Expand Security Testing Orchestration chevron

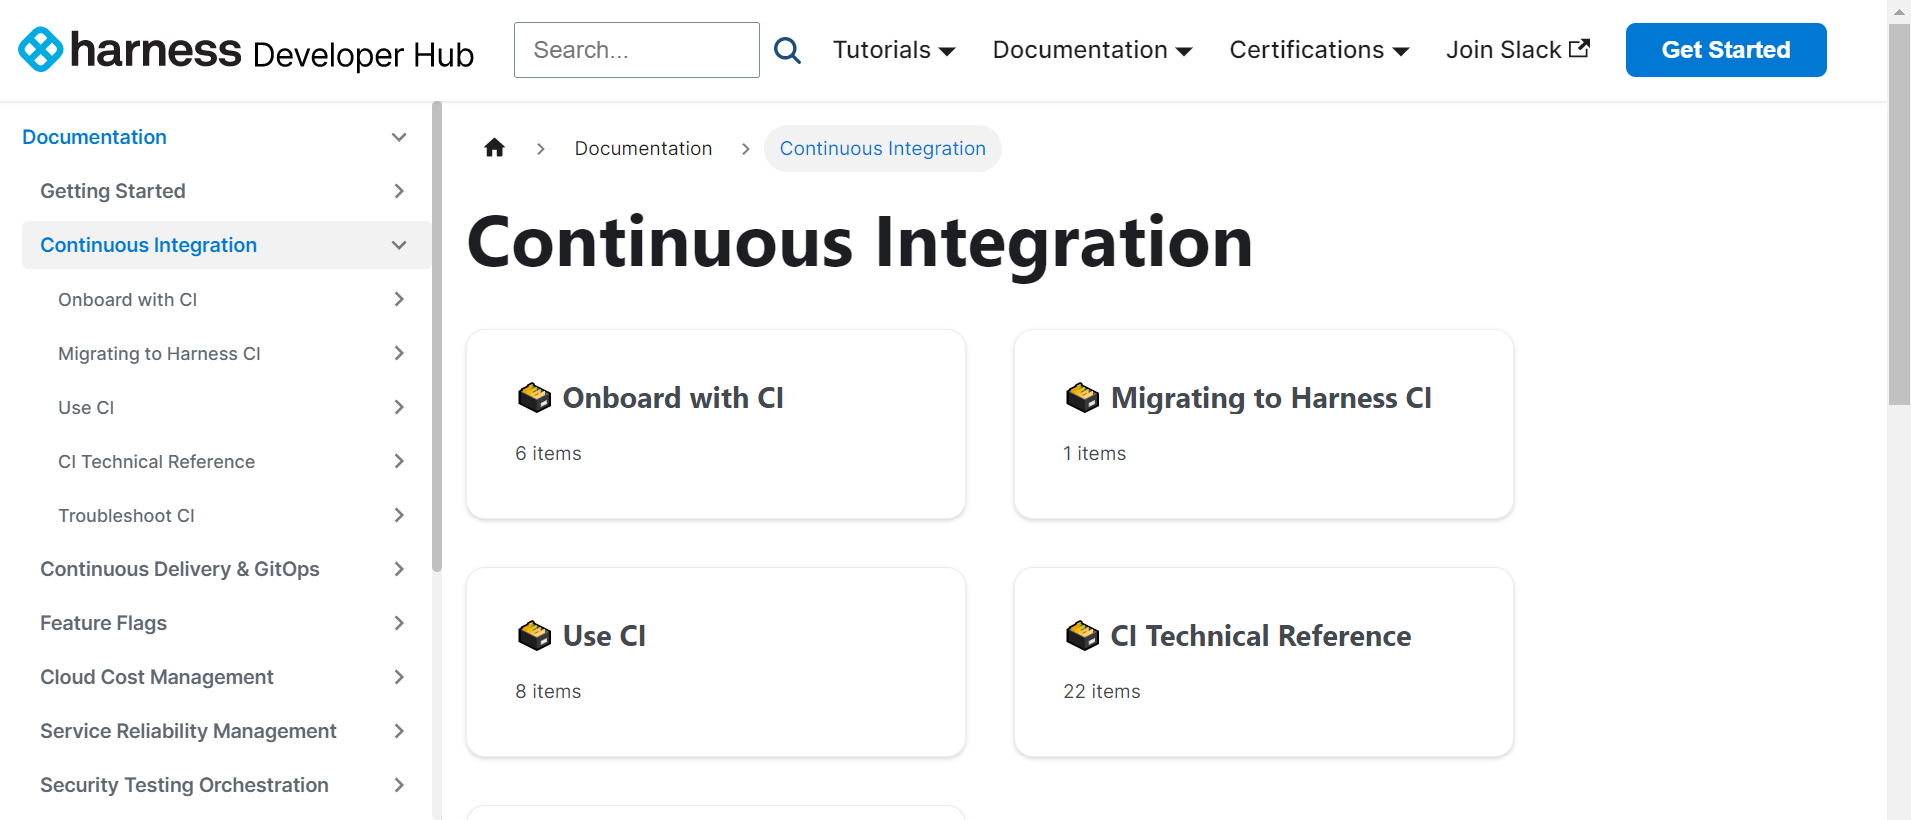399,785
